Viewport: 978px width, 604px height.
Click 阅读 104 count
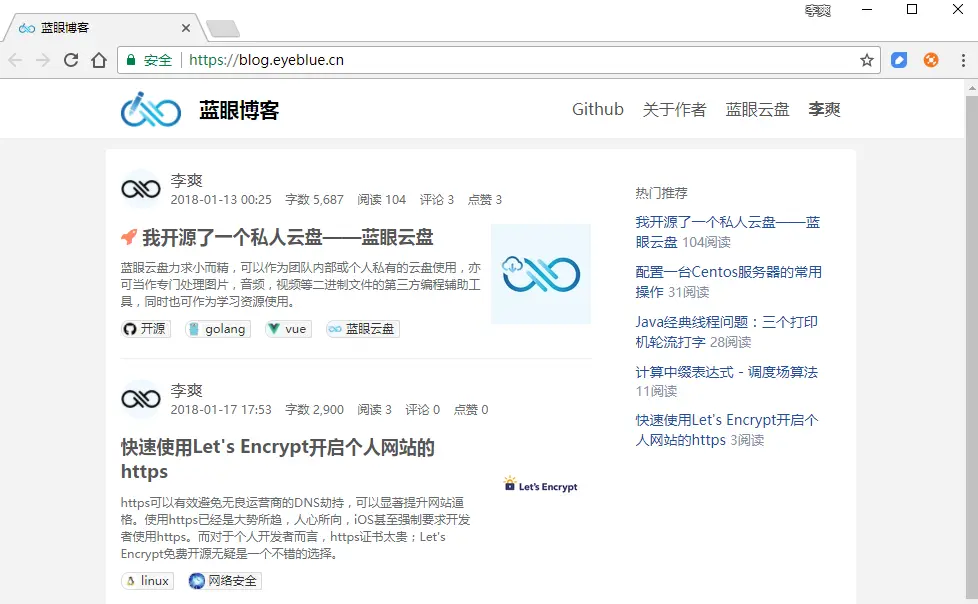coord(382,200)
